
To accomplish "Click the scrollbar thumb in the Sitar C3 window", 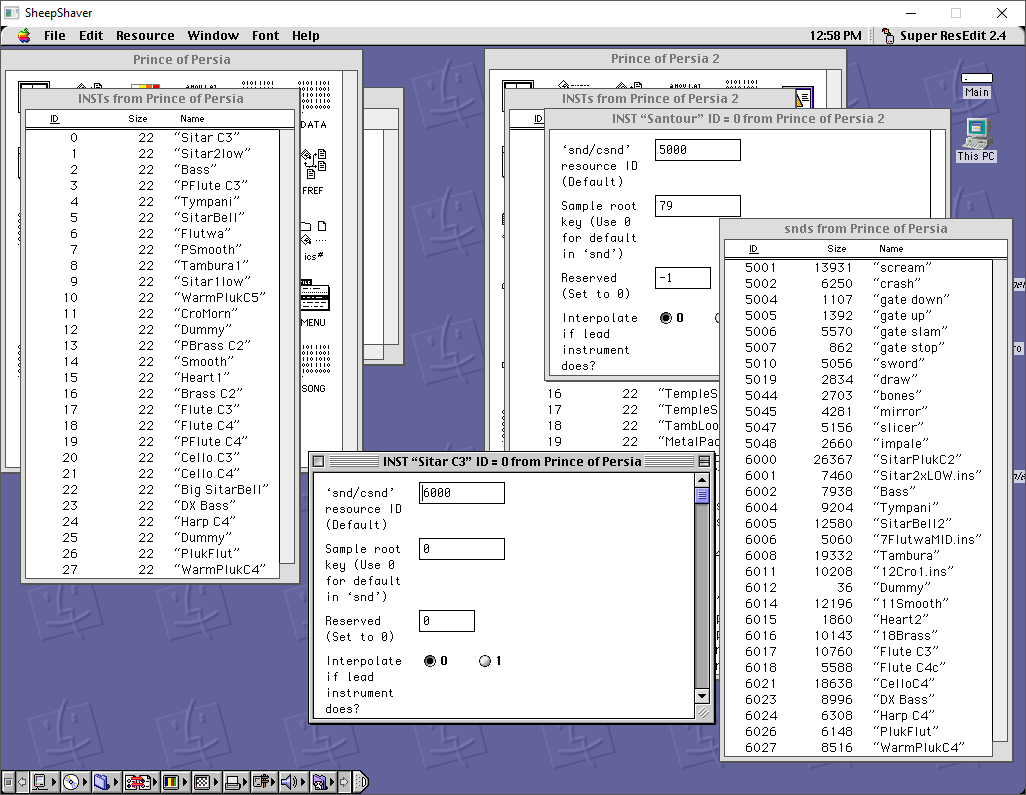I will (x=701, y=495).
